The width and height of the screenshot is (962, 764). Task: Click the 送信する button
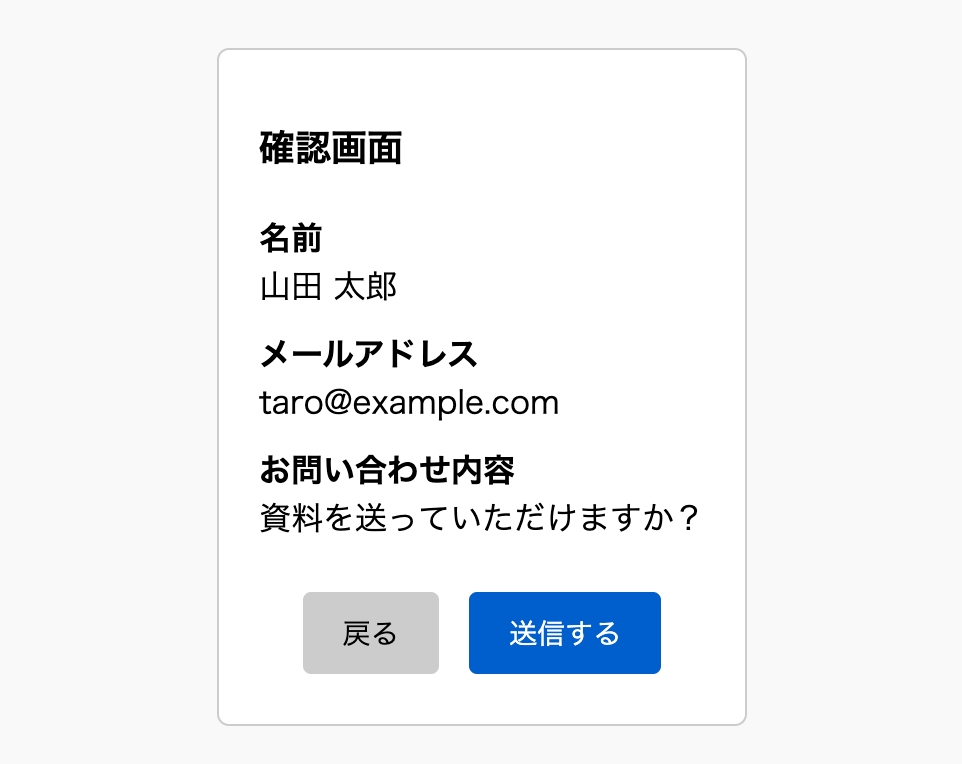(564, 633)
